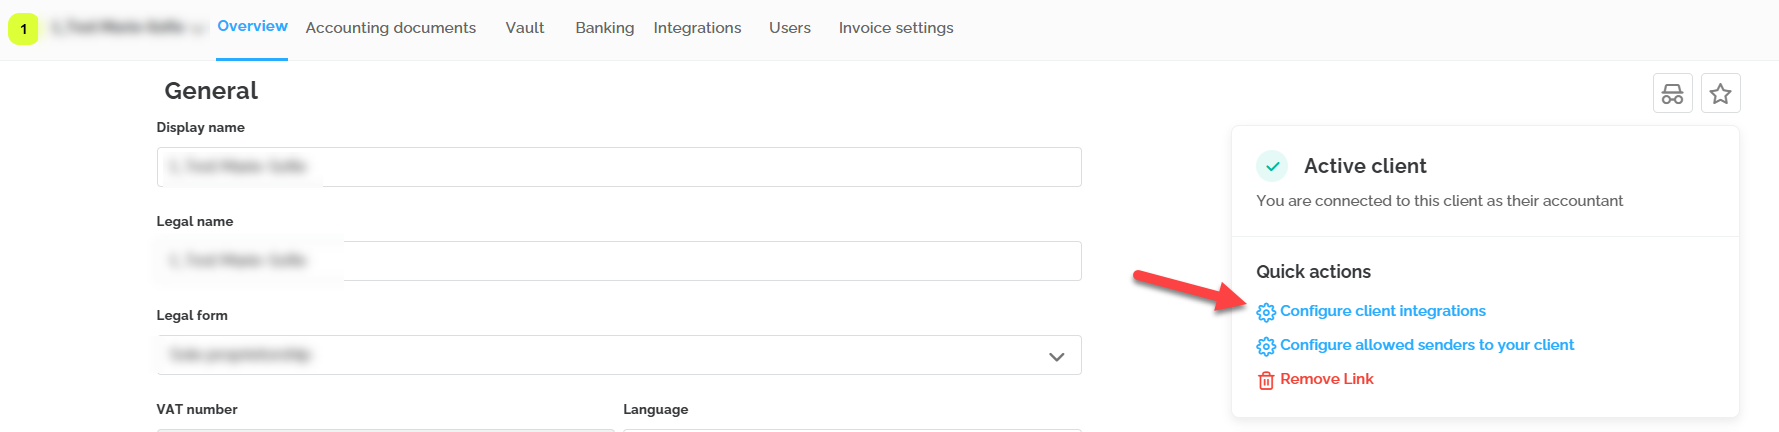This screenshot has width=1779, height=432.
Task: Click the red trash icon for Remove Link
Action: point(1266,380)
